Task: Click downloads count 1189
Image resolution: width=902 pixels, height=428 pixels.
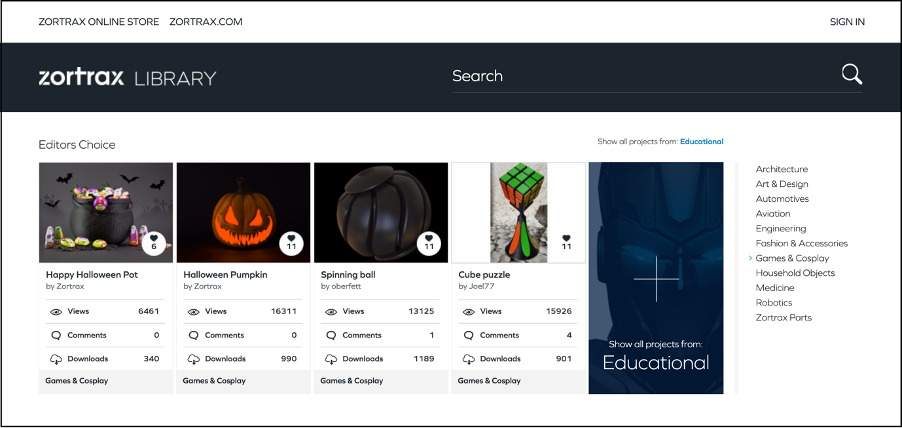Action: [x=423, y=359]
